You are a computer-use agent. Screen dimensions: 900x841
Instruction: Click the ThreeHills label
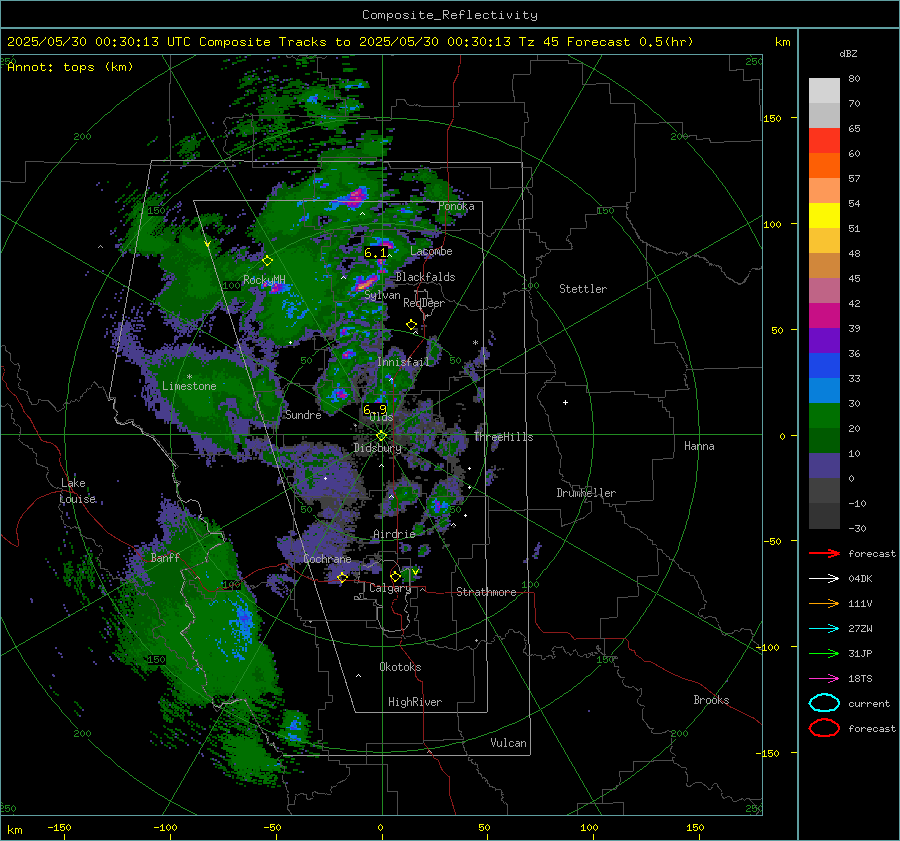[503, 437]
